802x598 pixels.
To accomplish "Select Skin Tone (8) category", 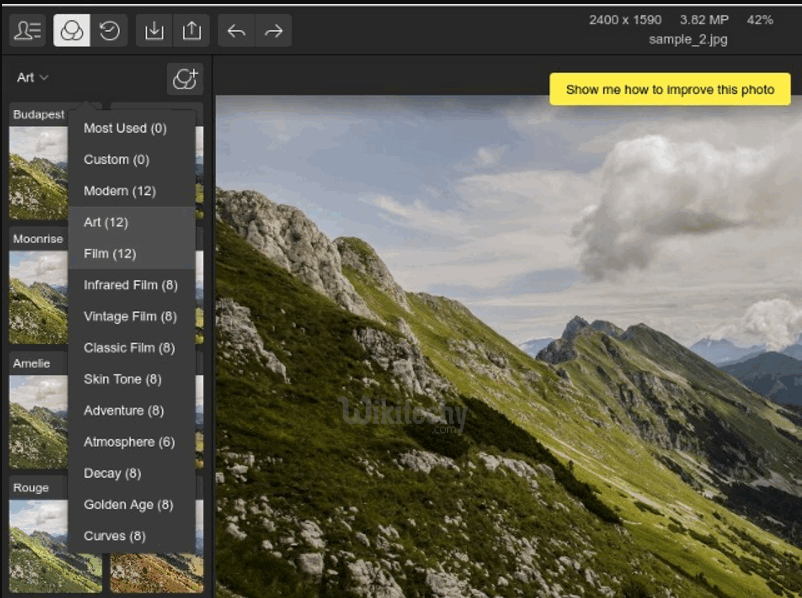I will point(122,379).
